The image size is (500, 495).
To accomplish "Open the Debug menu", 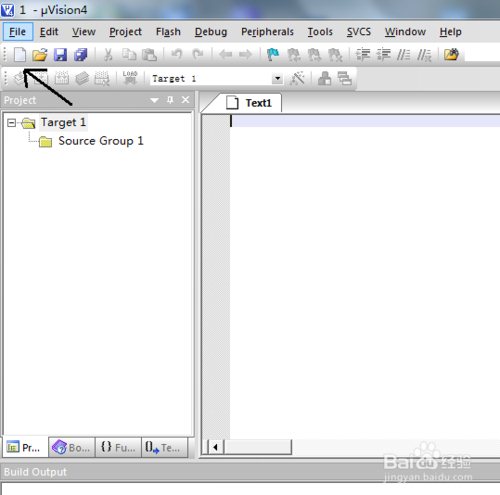I will (x=211, y=32).
